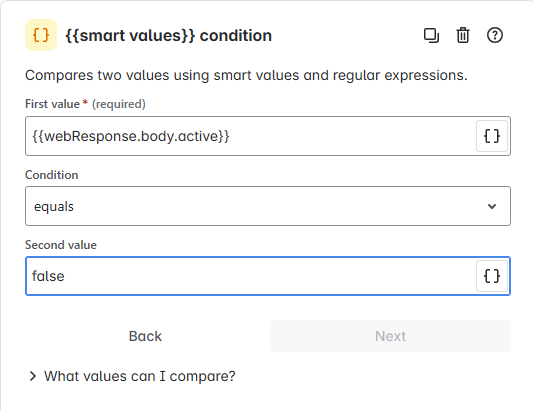Click the Next button
This screenshot has width=533, height=411.
pos(390,336)
